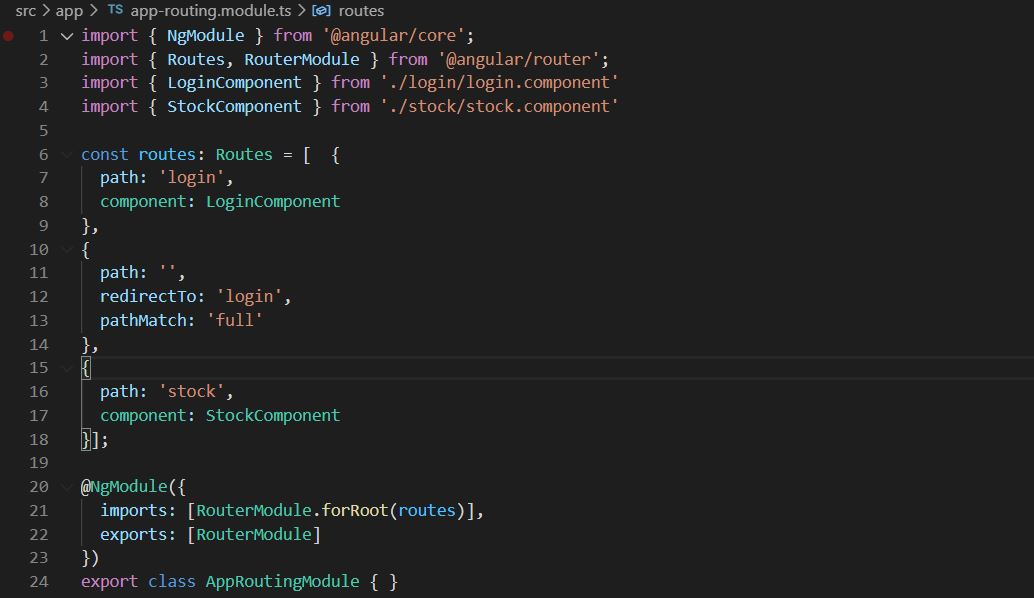The image size is (1034, 598).
Task: Click the './login/login.component' path string
Action: tap(499, 83)
